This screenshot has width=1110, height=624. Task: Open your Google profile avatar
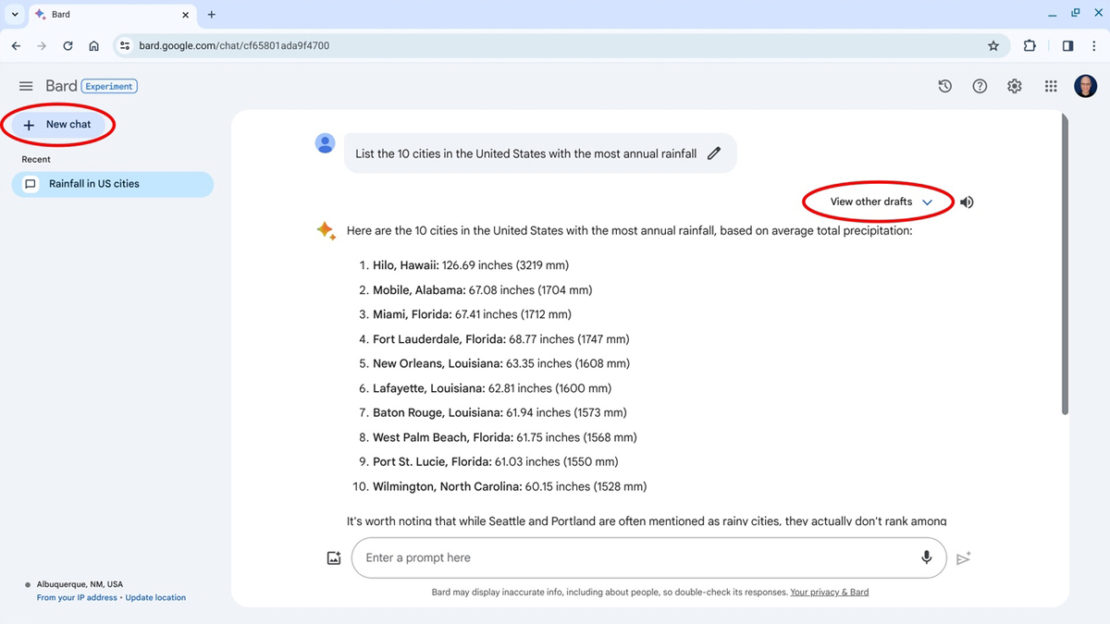pyautogui.click(x=1085, y=86)
